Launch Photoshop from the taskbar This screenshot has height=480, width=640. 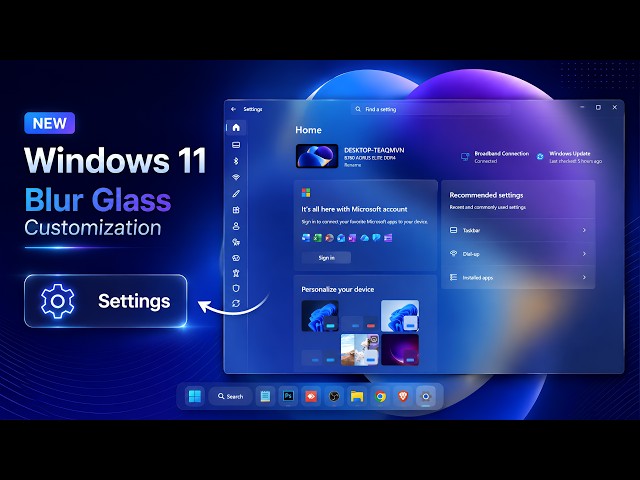[288, 396]
